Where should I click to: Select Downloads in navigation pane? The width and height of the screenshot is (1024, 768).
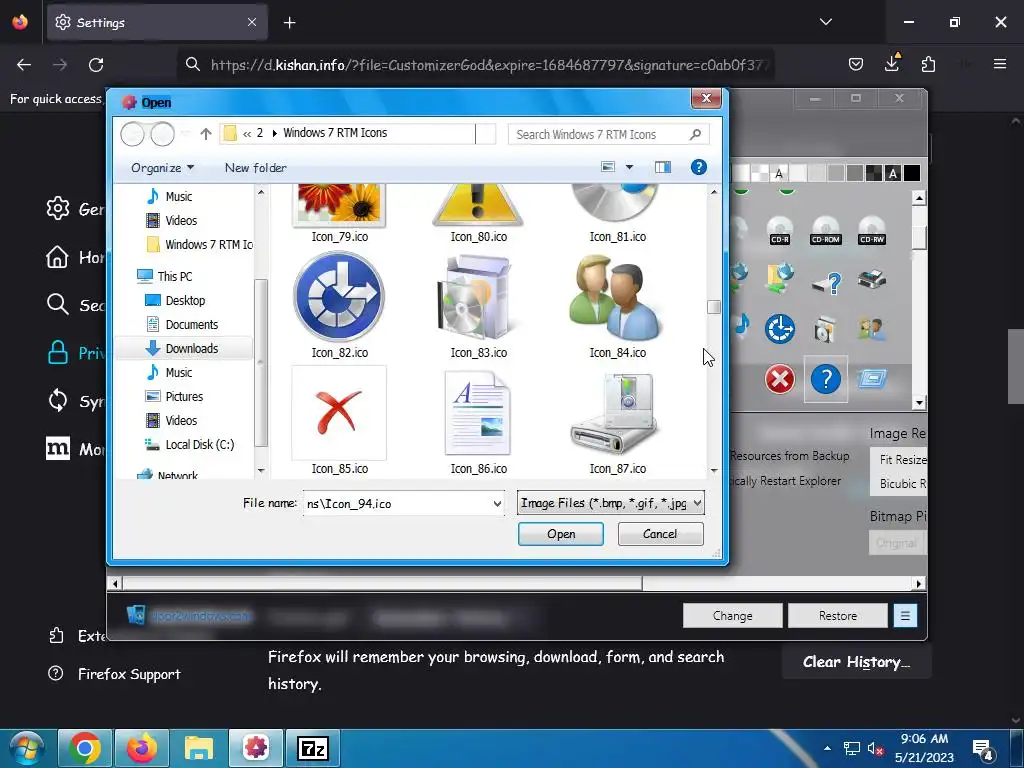(183, 348)
